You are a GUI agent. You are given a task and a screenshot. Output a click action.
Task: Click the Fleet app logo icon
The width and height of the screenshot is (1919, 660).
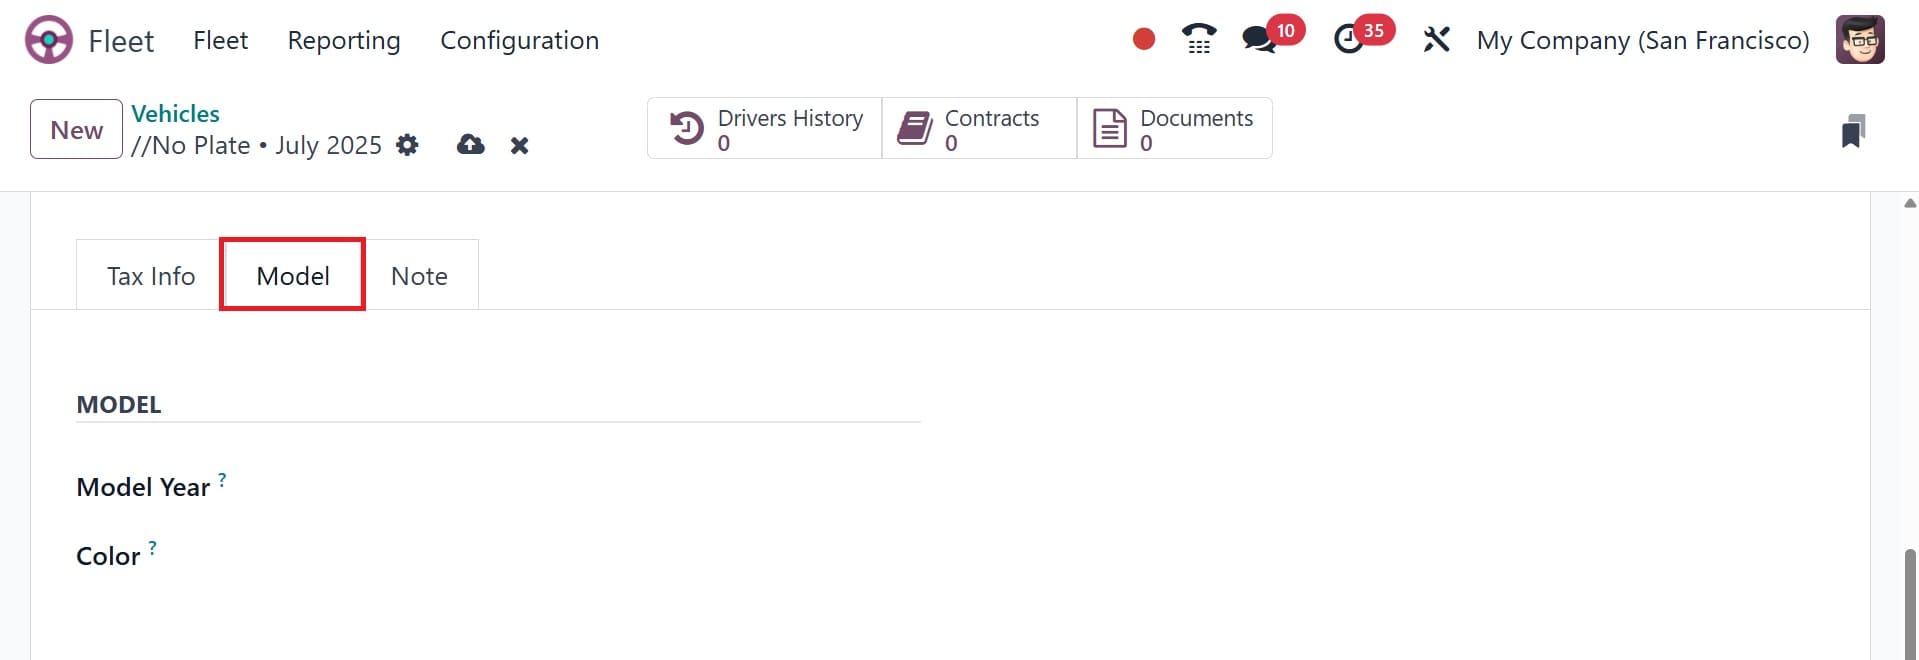48,40
